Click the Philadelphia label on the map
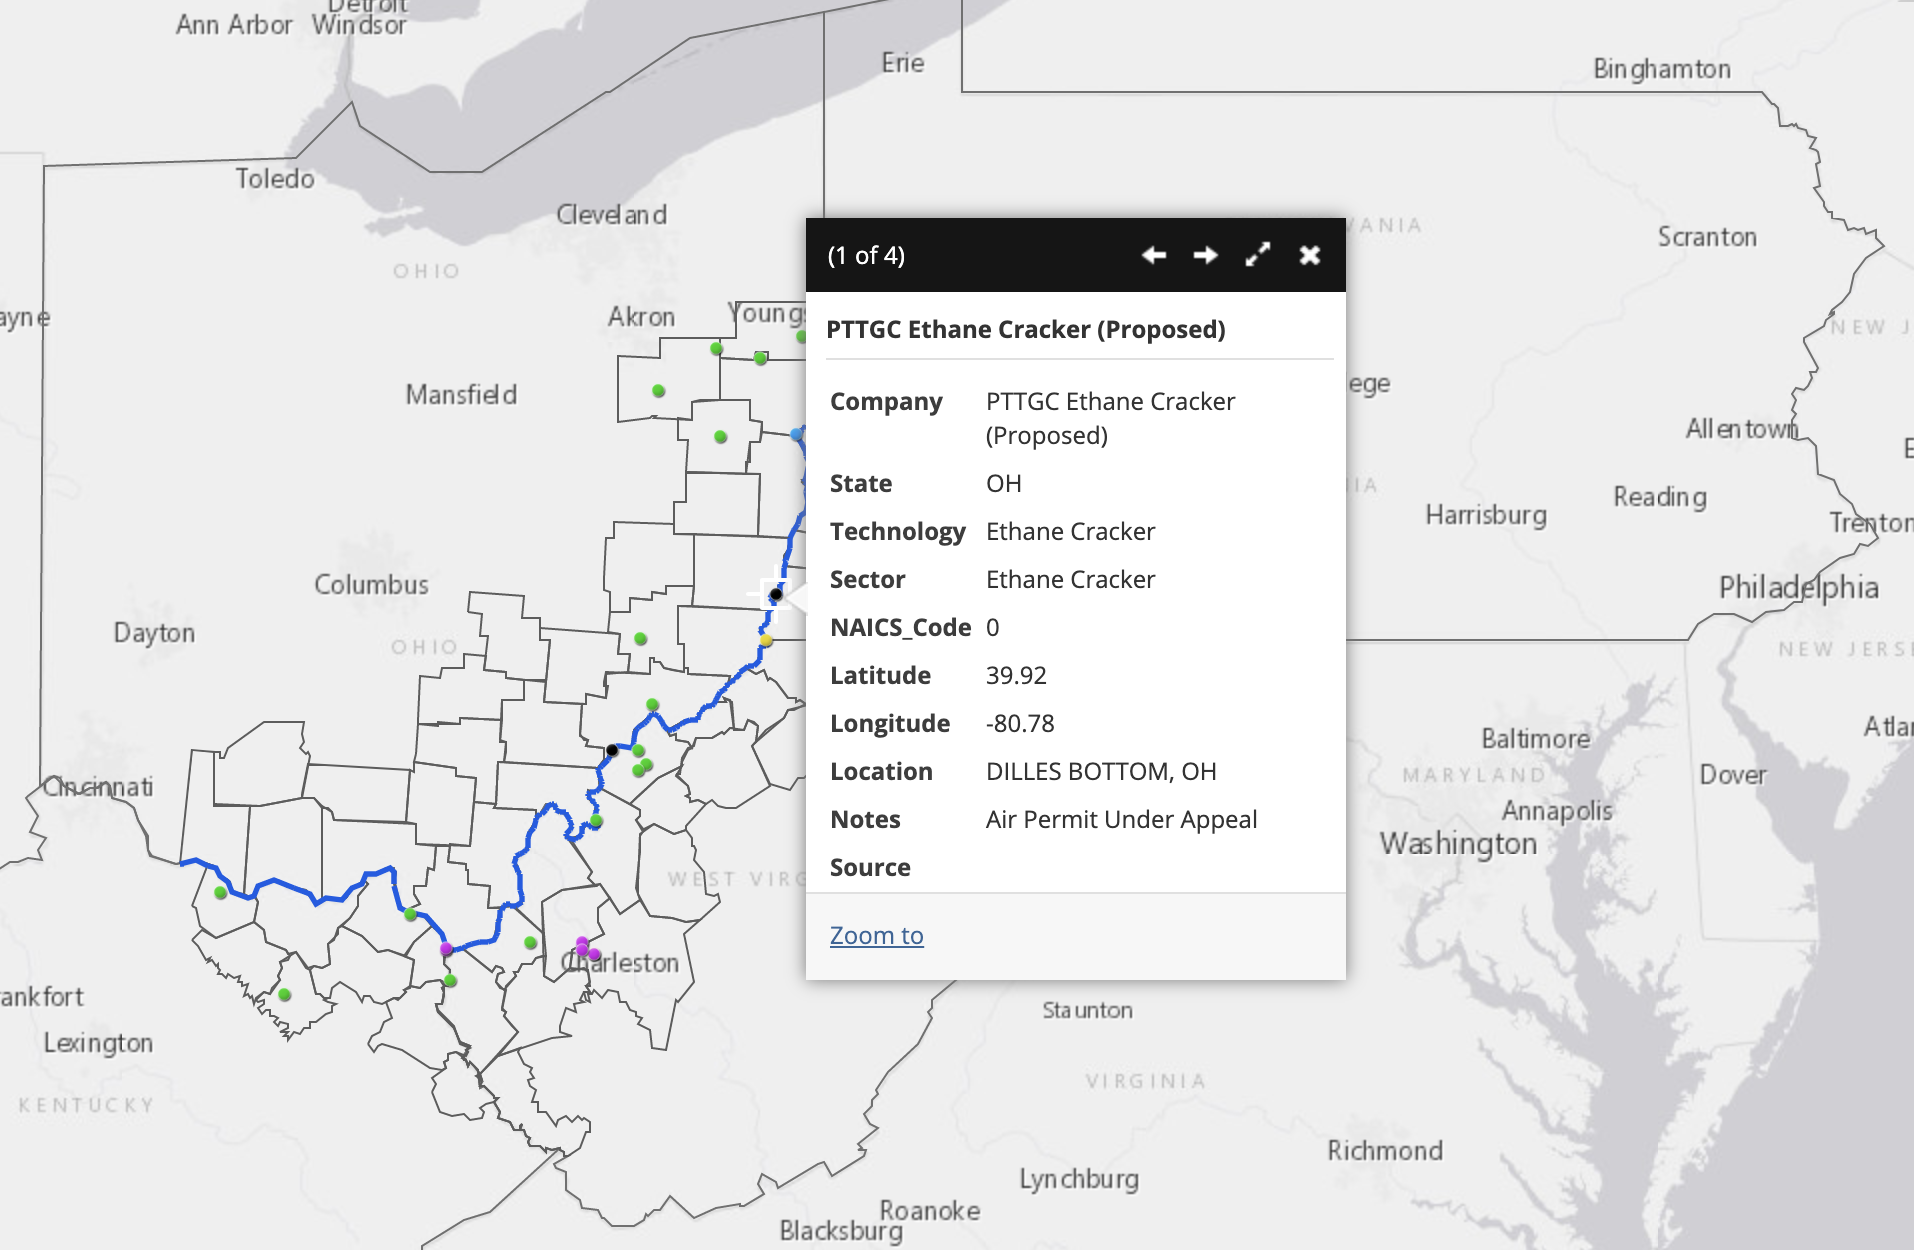 (x=1798, y=587)
